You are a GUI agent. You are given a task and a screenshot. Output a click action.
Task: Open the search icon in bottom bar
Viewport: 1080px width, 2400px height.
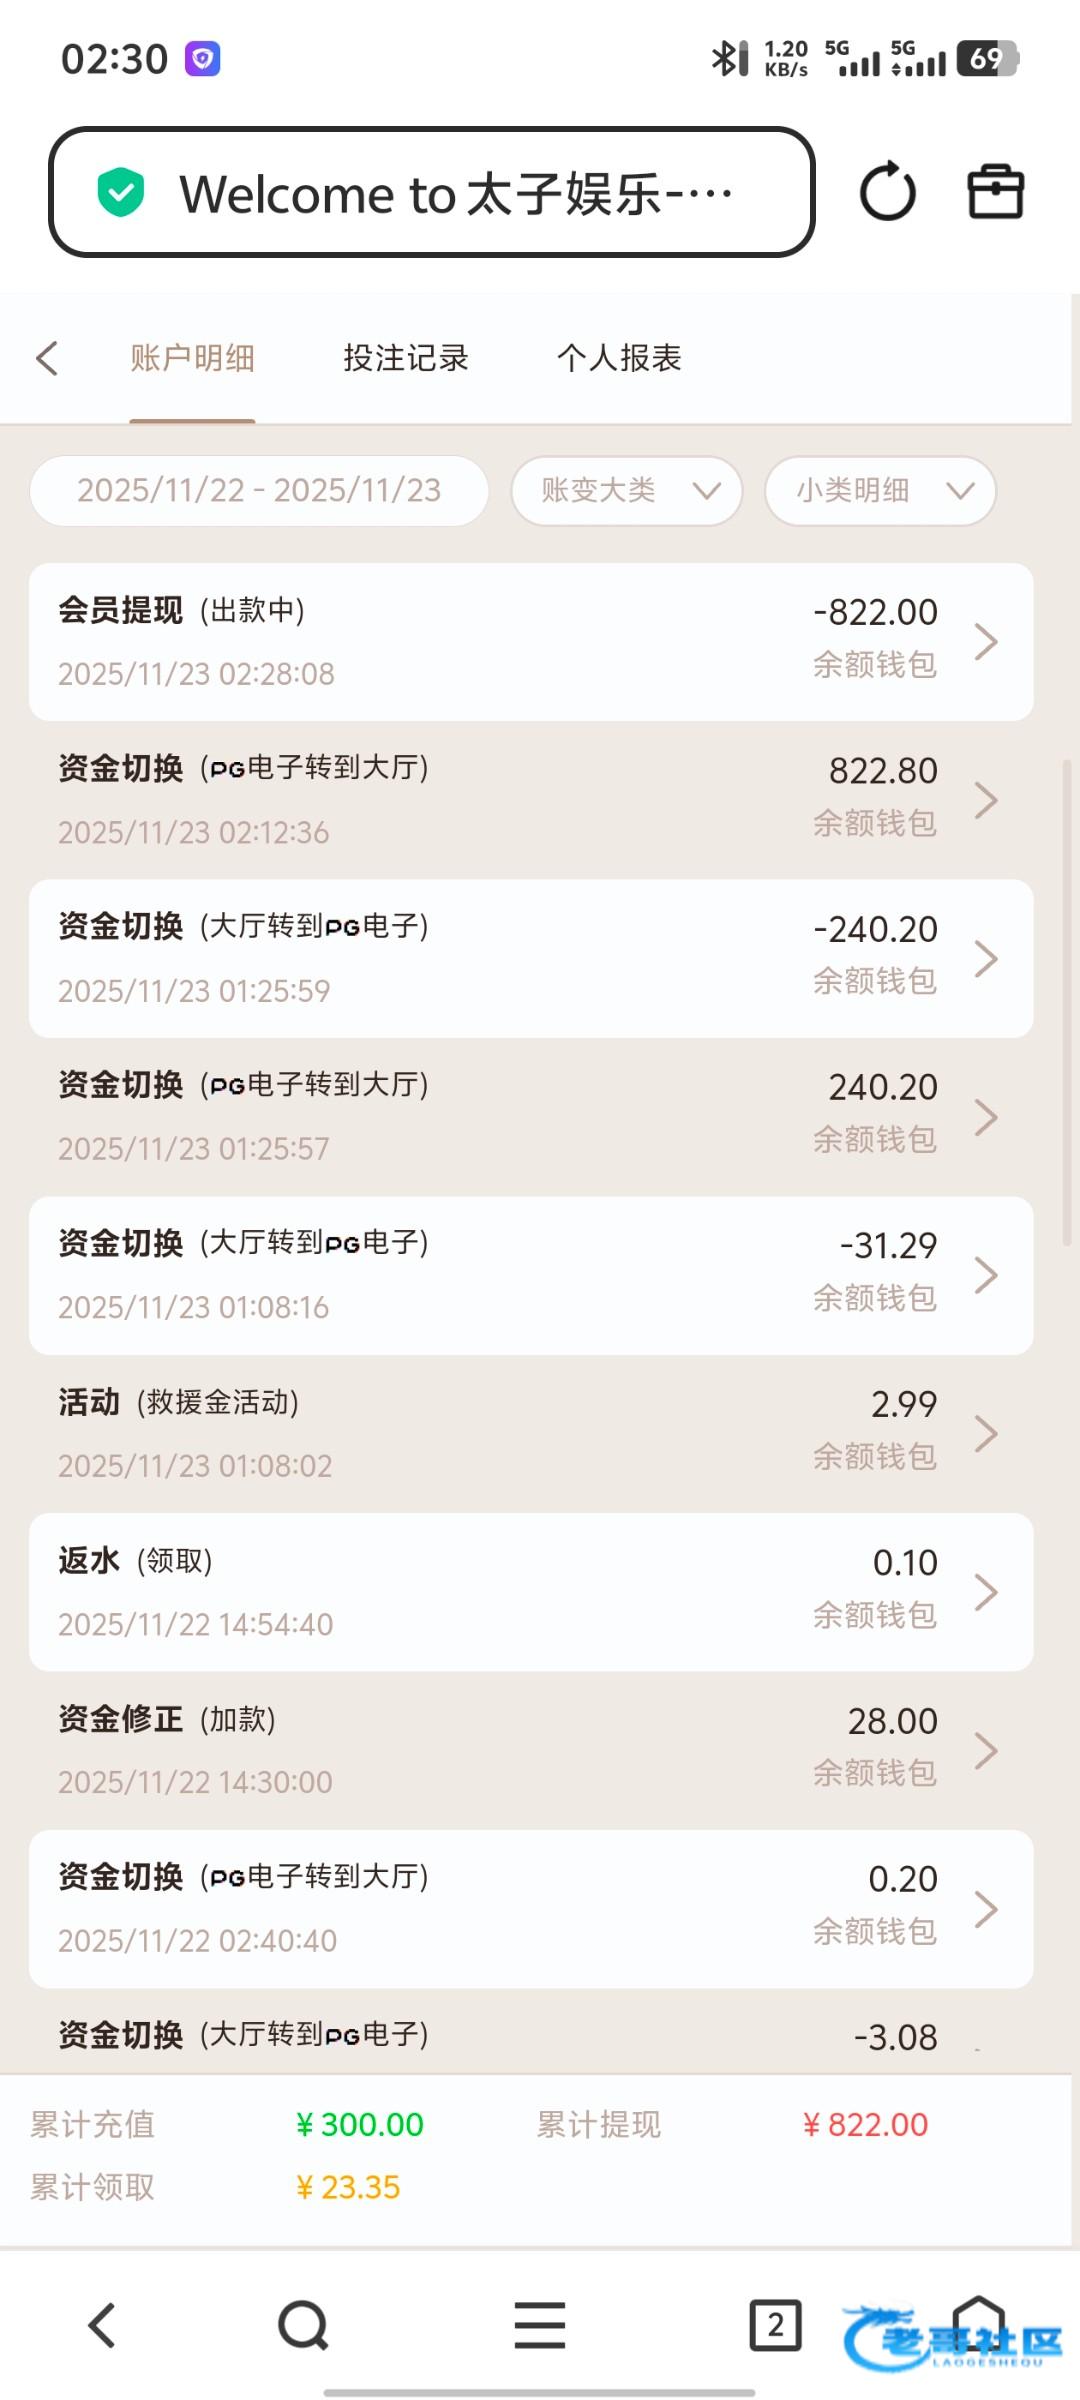pos(303,2325)
